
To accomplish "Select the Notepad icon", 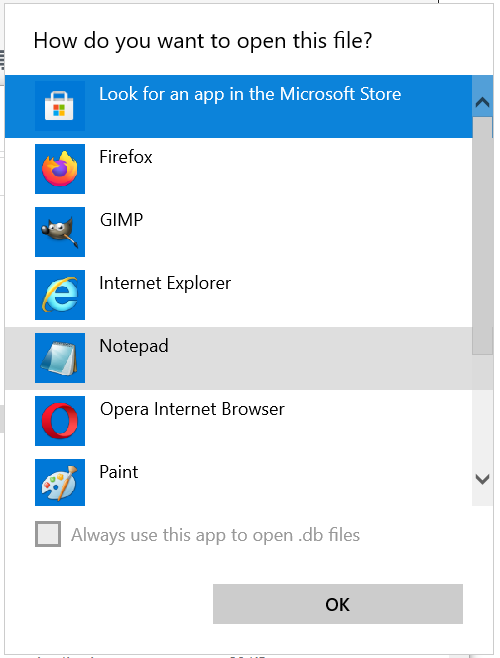I will click(x=60, y=358).
